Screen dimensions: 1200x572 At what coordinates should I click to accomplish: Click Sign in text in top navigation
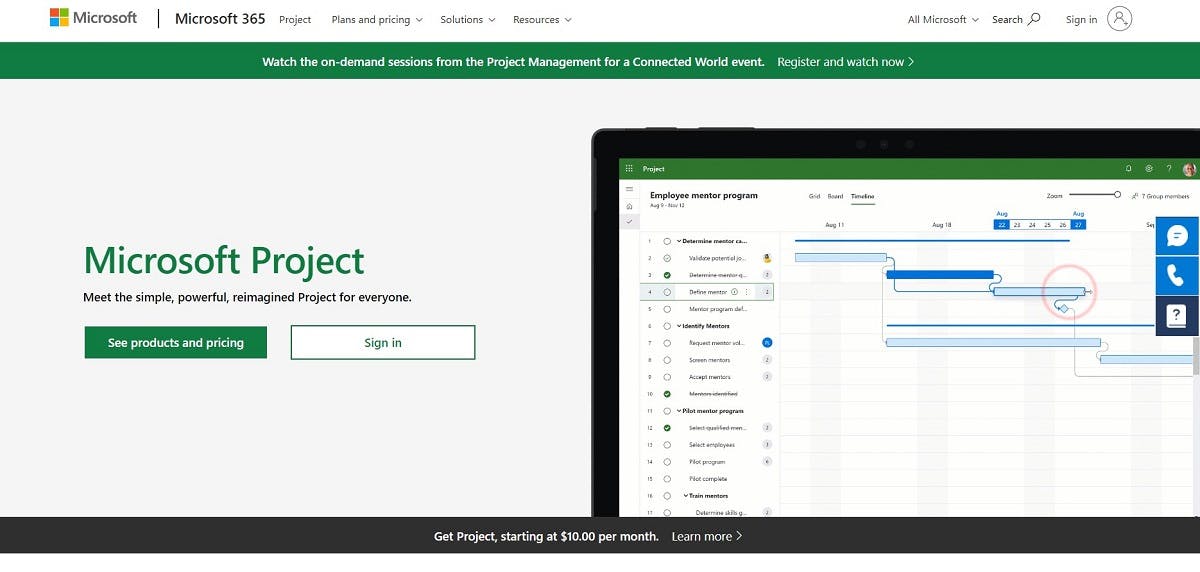[1081, 19]
